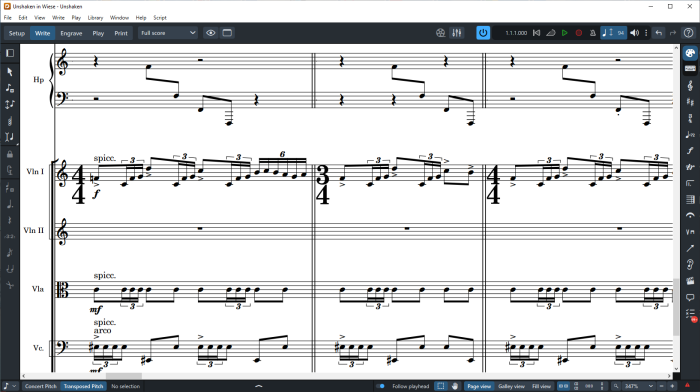Open the Full score layout dropdown
The height and width of the screenshot is (392, 700).
tap(168, 33)
